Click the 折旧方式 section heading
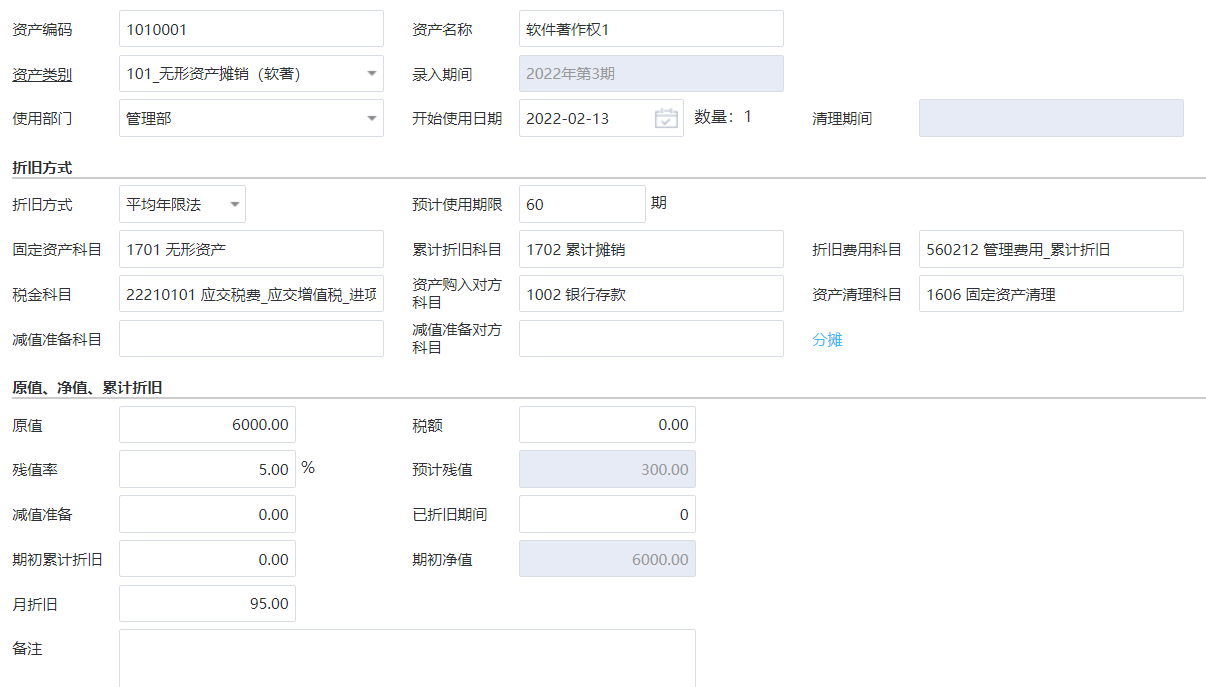 tap(42, 168)
